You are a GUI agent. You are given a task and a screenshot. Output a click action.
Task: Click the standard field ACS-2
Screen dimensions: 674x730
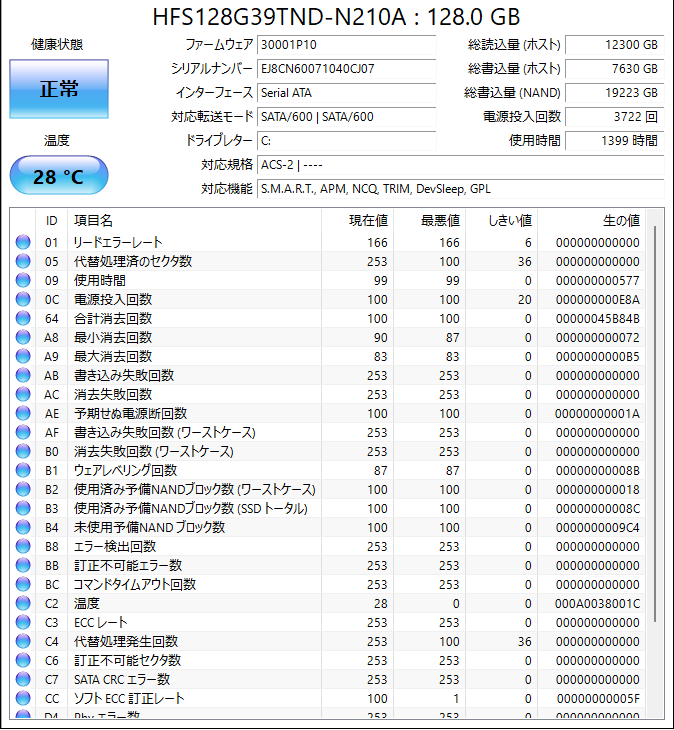coord(460,165)
